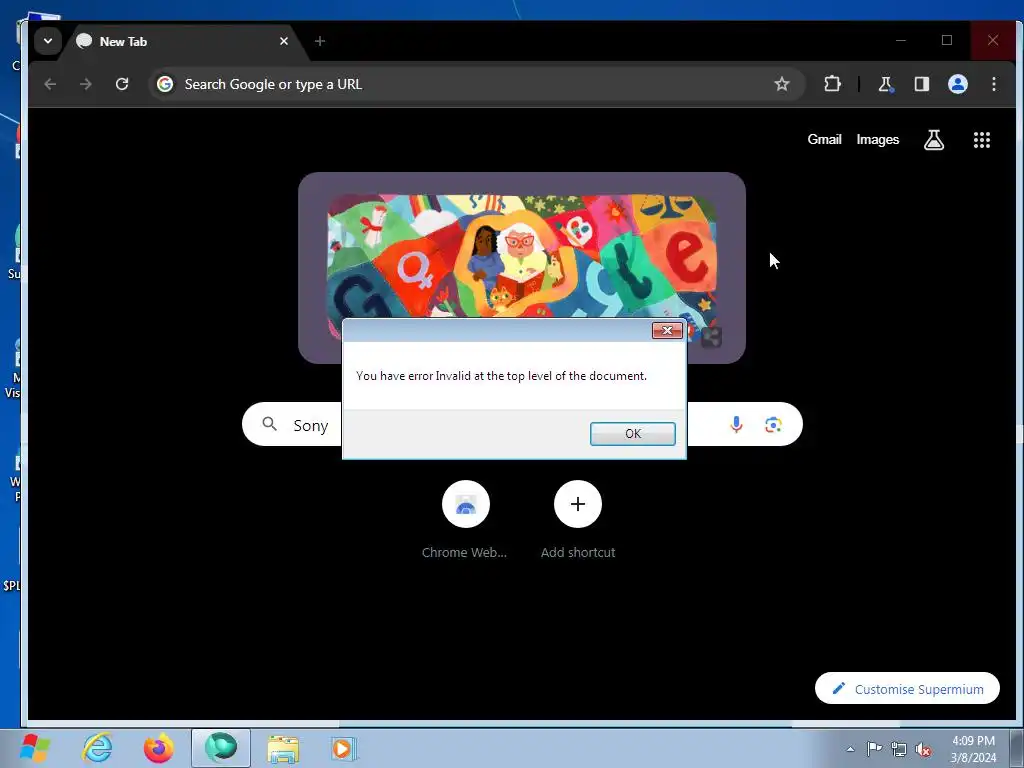Click the Google Doodle image
Screen dimensions: 1024x768
pyautogui.click(x=522, y=258)
